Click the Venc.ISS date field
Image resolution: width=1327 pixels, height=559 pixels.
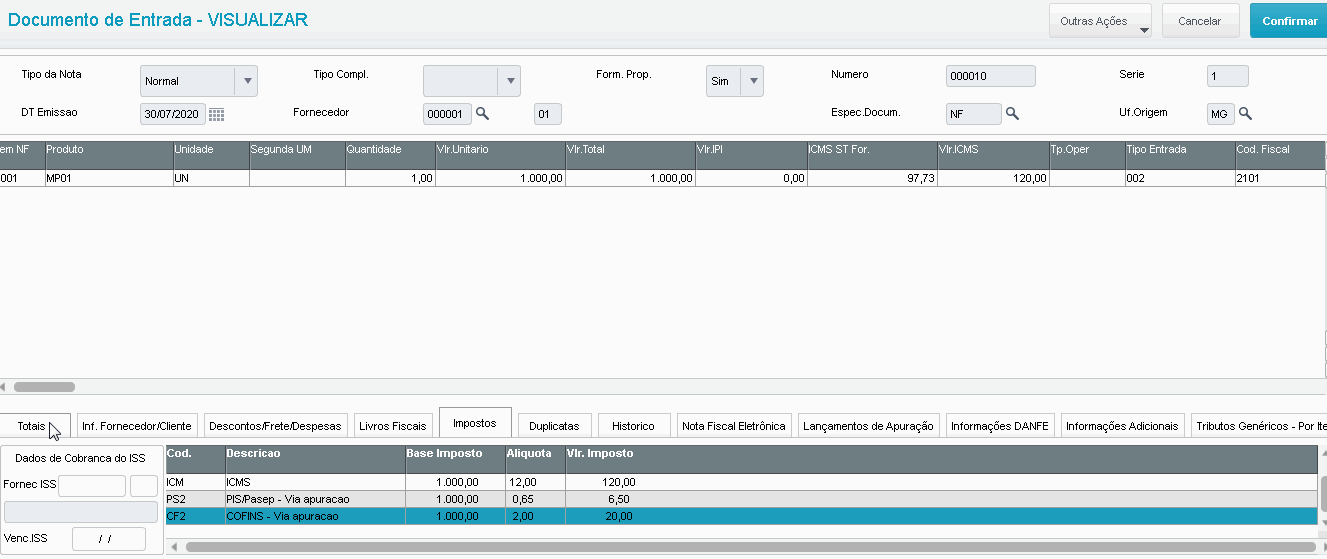pyautogui.click(x=108, y=539)
